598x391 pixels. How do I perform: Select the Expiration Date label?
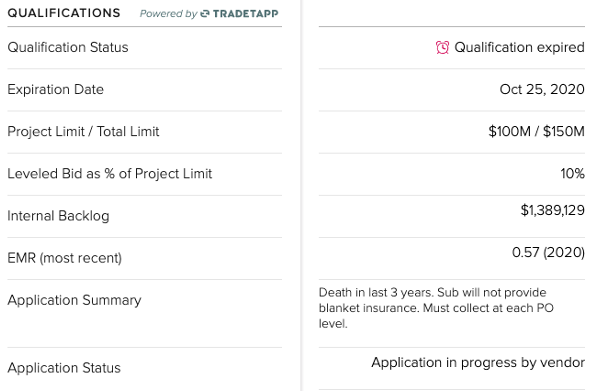point(56,89)
